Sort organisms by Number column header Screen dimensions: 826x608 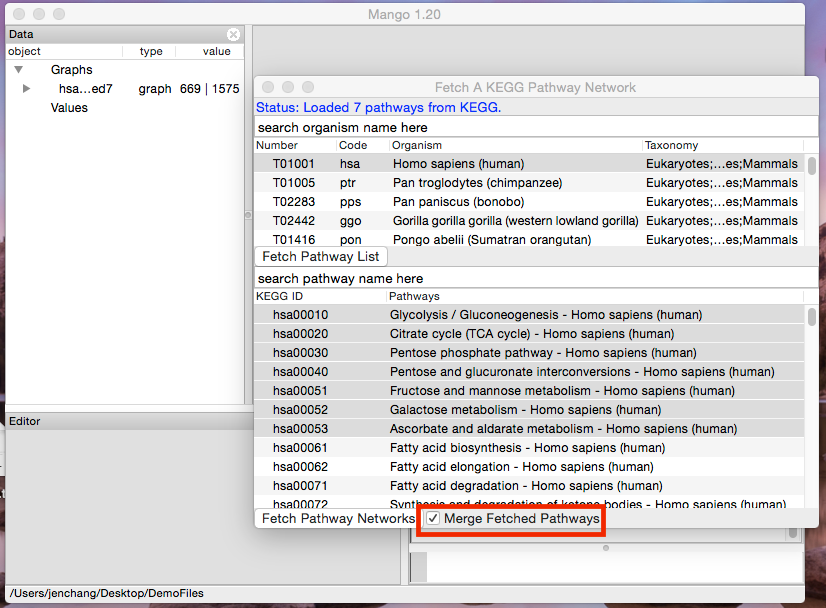(x=295, y=145)
